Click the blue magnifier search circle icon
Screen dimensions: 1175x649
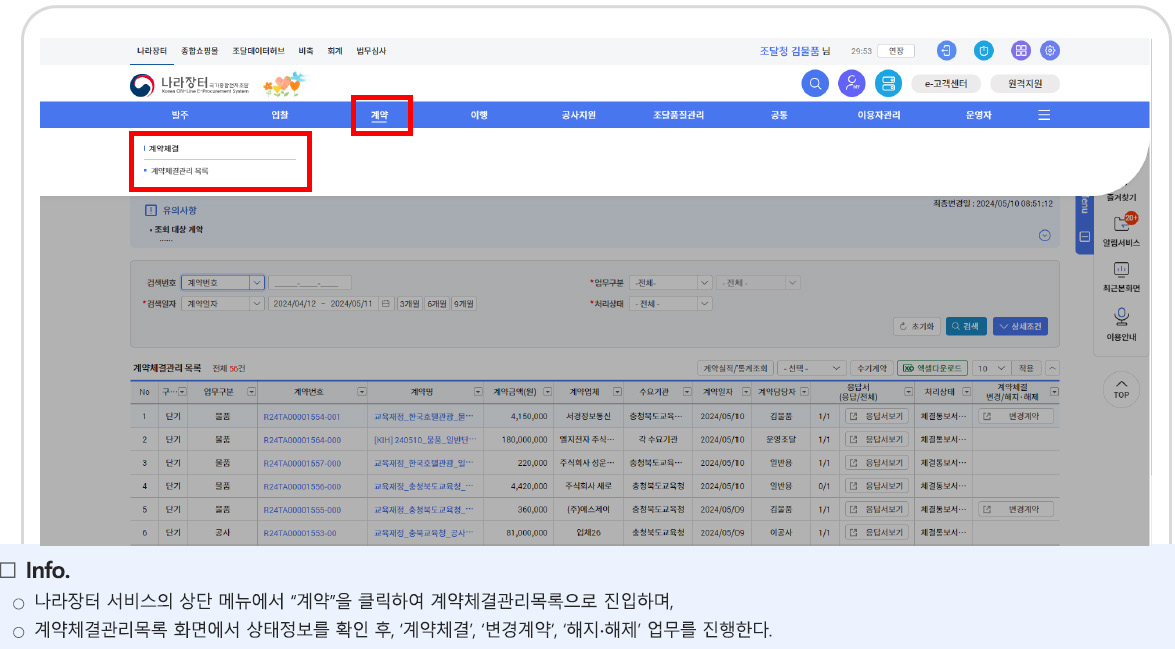click(x=815, y=83)
